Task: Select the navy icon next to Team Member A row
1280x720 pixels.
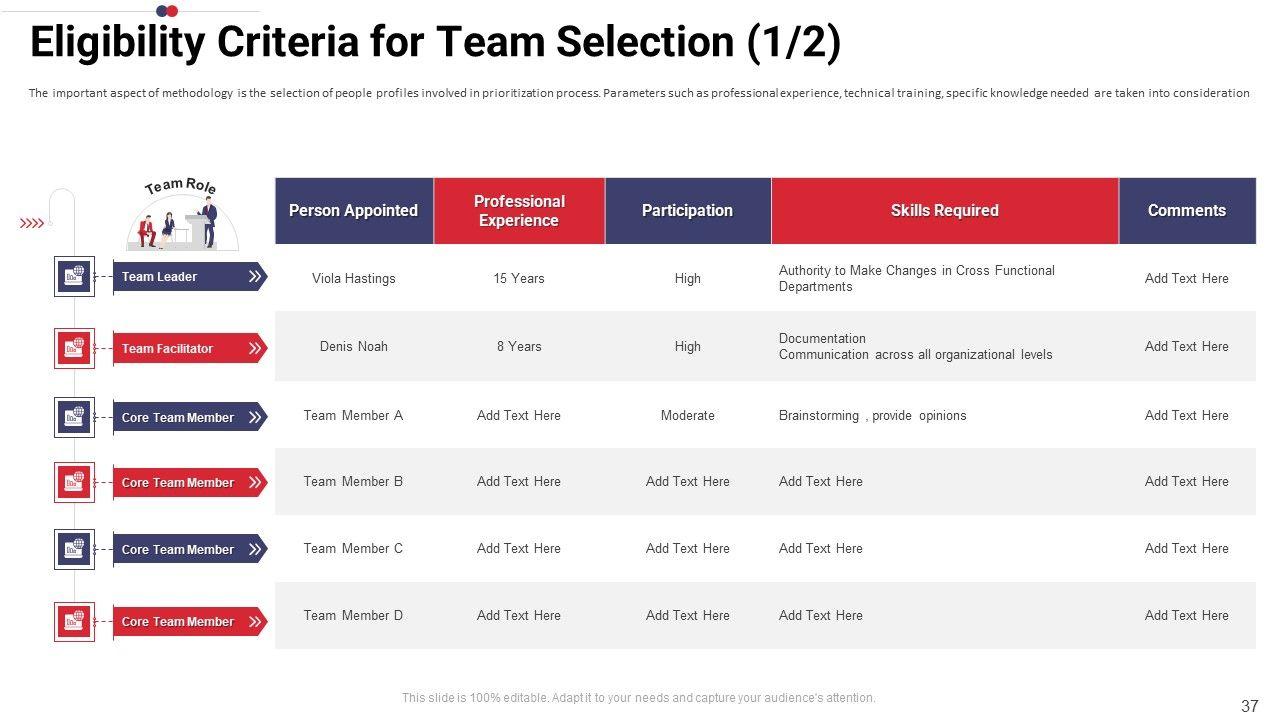Action: click(x=74, y=417)
